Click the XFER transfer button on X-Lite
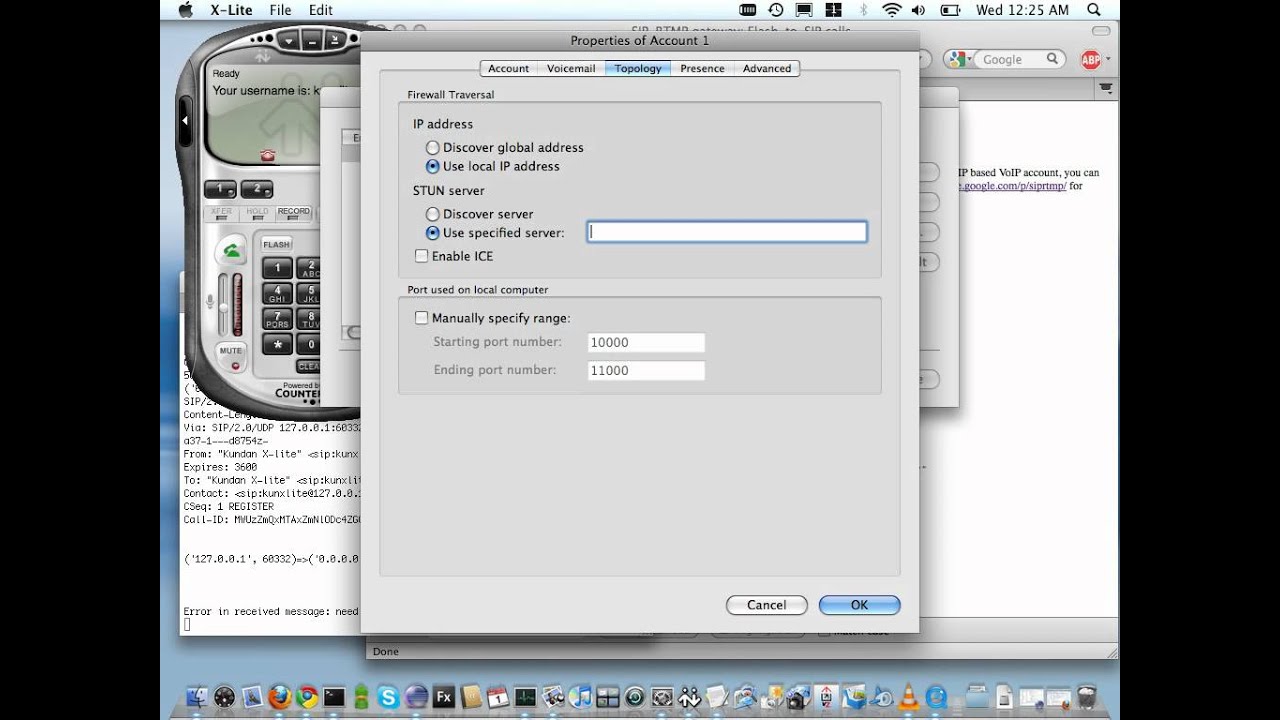The height and width of the screenshot is (720, 1280). coord(221,212)
